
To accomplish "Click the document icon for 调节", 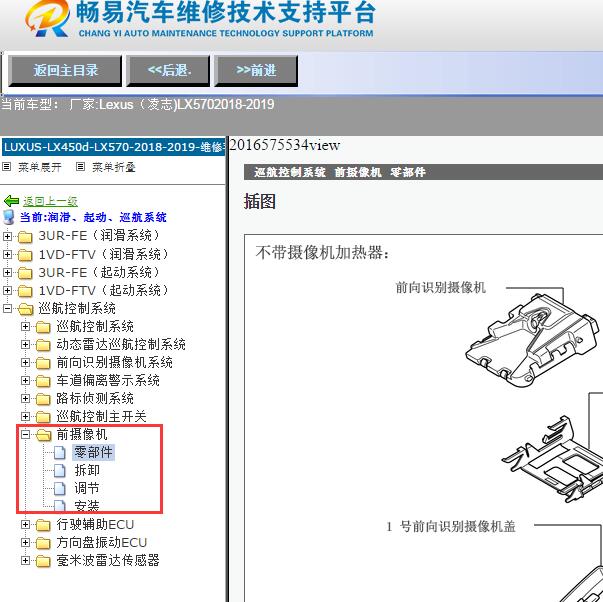I will (x=60, y=489).
